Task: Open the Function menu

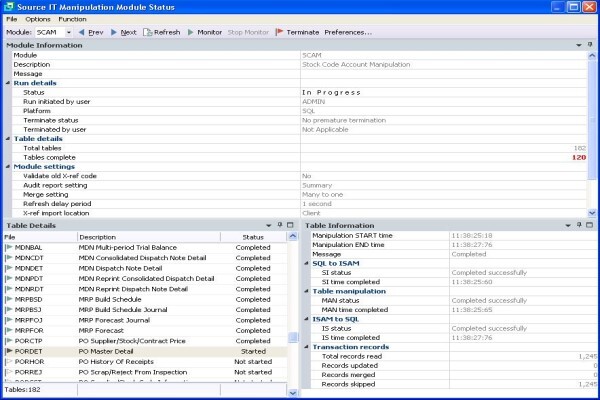Action: coord(72,19)
